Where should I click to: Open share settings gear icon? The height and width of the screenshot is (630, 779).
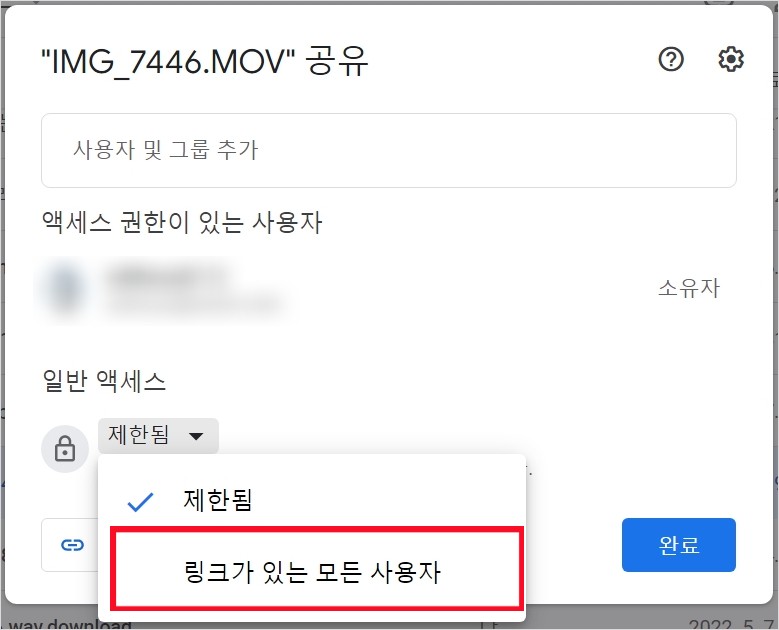tap(731, 60)
